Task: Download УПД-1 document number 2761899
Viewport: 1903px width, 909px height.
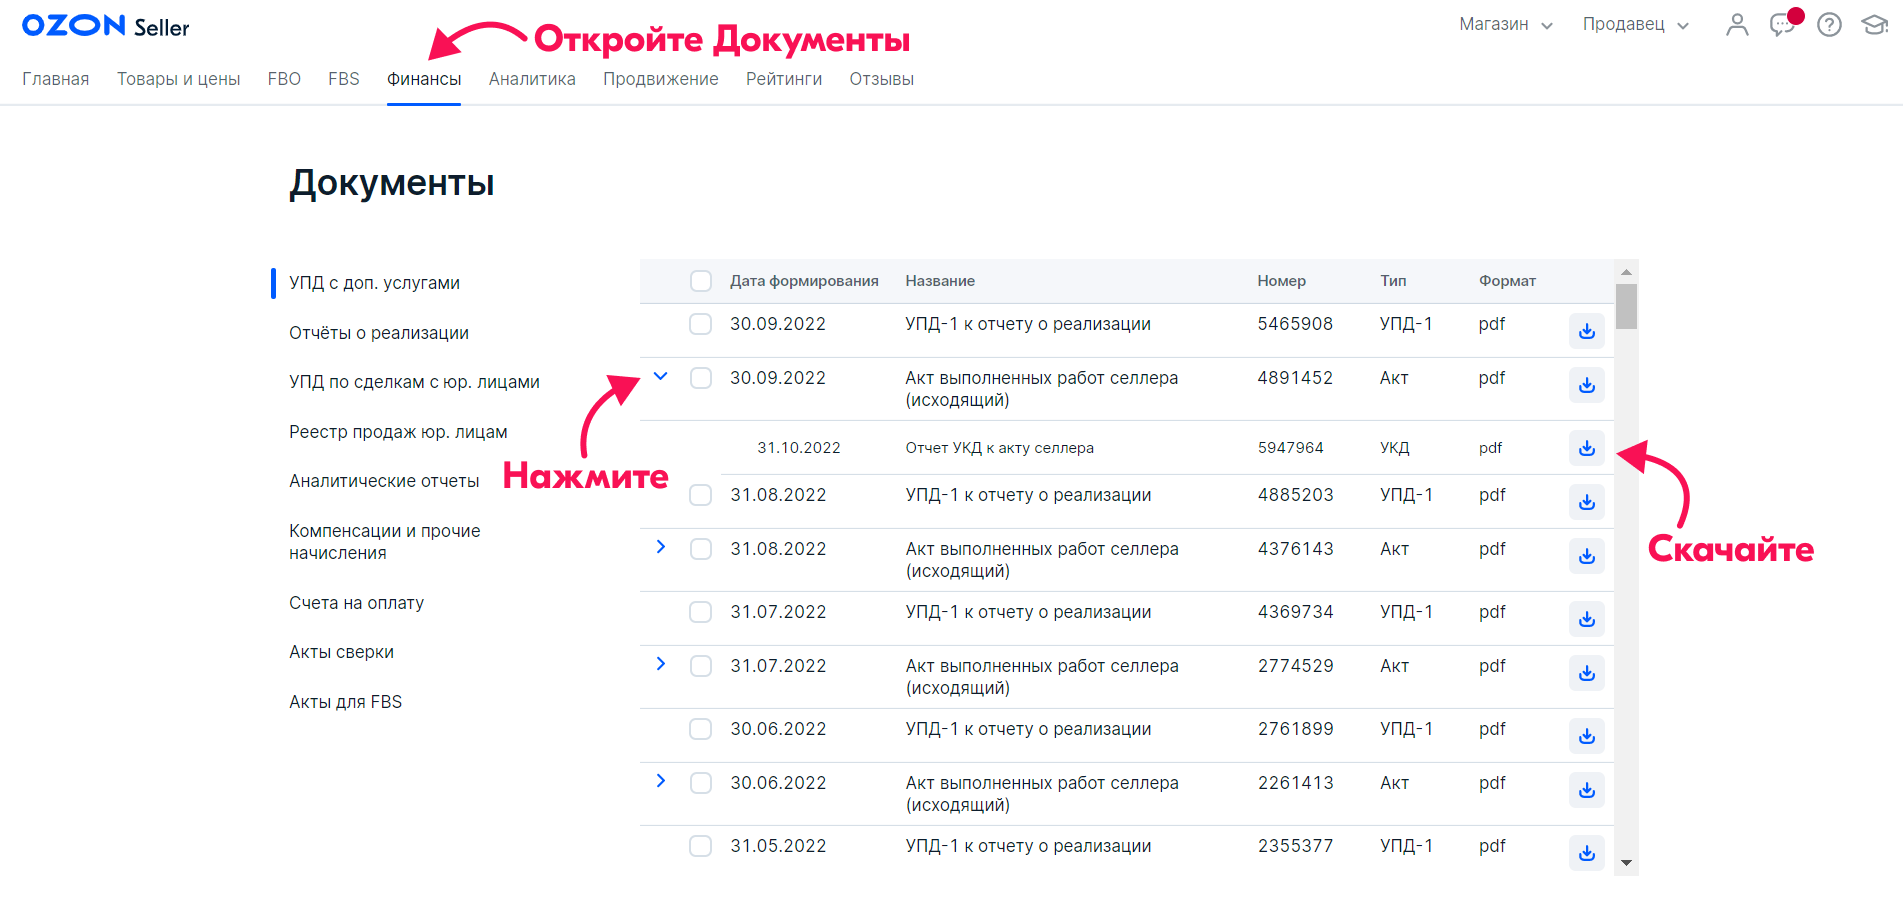Action: click(1586, 736)
